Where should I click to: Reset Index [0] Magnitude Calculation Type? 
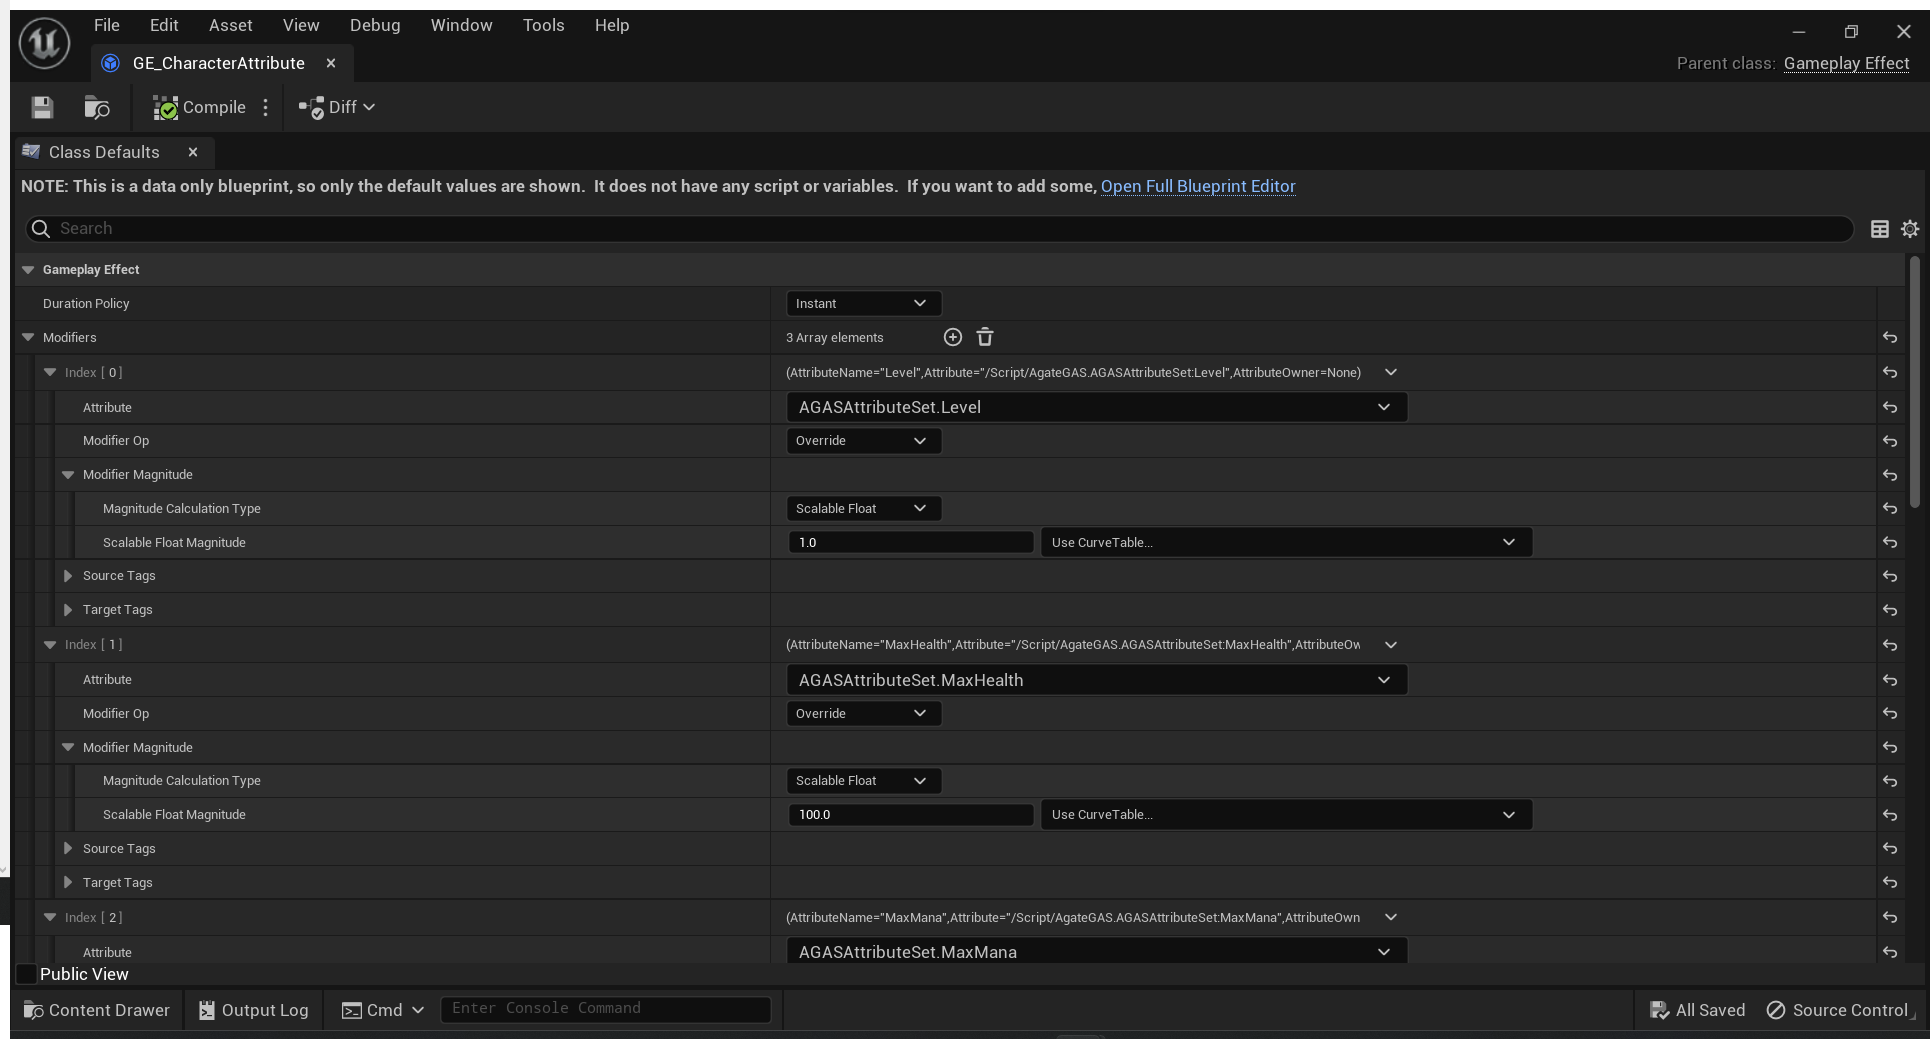pos(1890,508)
